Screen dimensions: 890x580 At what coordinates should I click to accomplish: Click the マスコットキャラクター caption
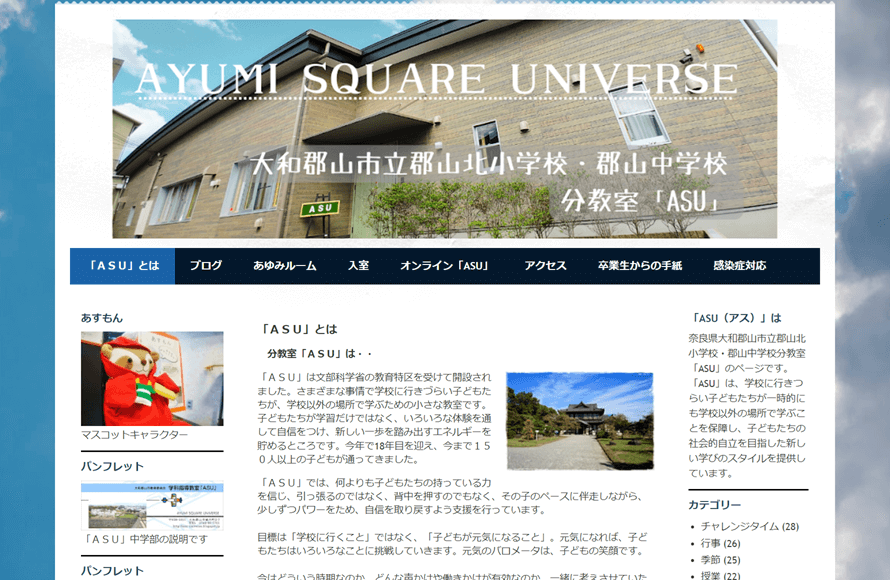pos(135,435)
